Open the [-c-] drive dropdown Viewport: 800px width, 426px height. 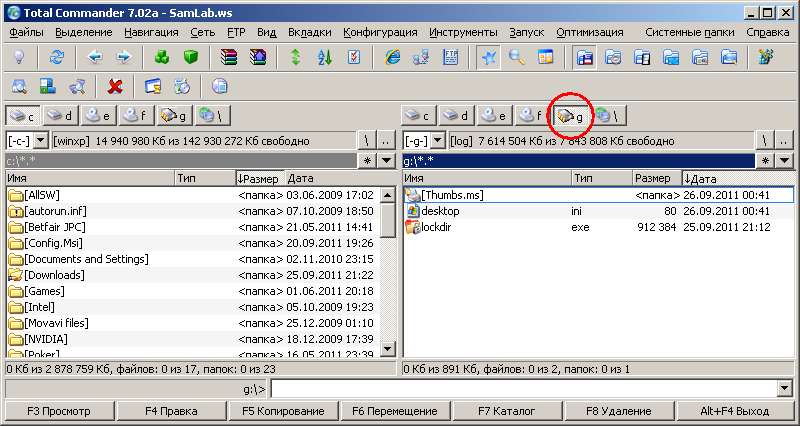[x=41, y=140]
